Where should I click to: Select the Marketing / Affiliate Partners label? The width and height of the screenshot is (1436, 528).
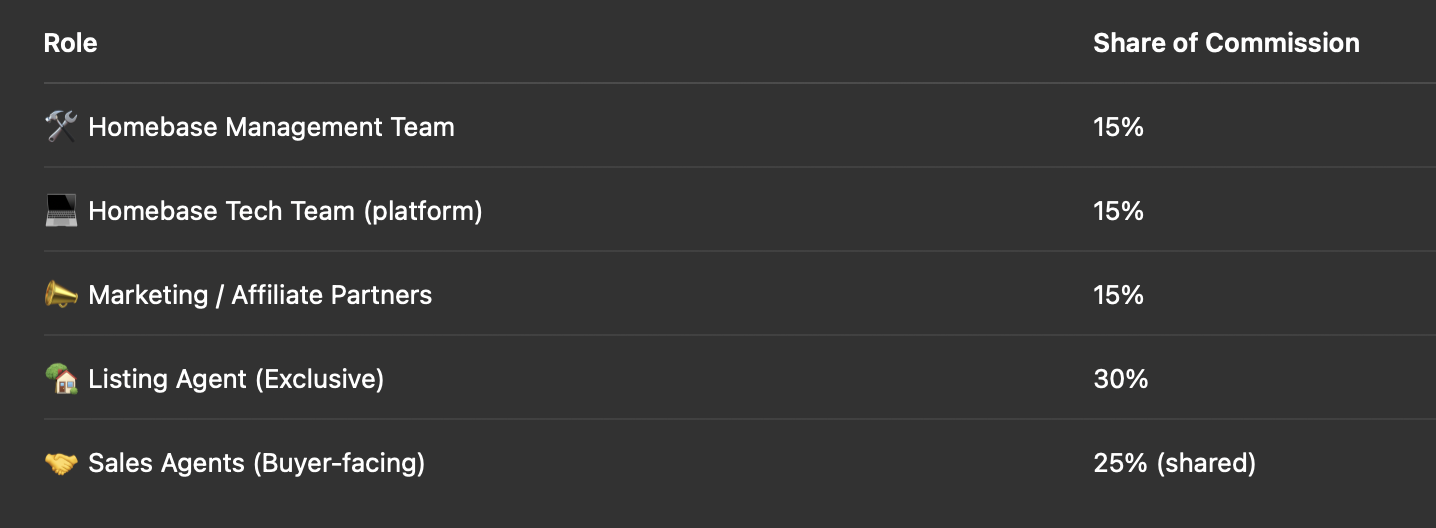pos(260,295)
